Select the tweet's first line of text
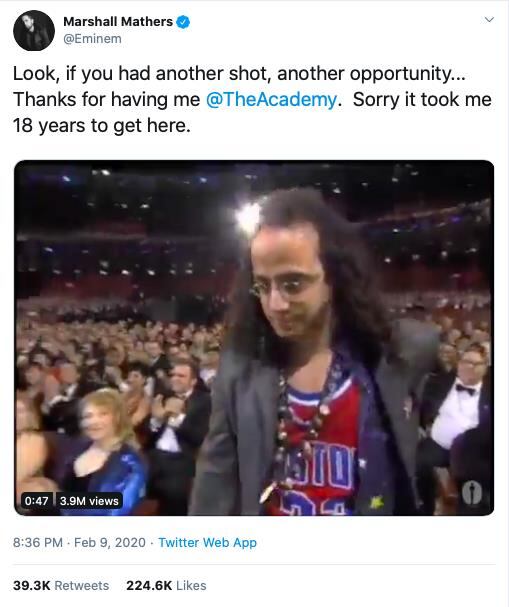The height and width of the screenshot is (607, 509). 239,74
